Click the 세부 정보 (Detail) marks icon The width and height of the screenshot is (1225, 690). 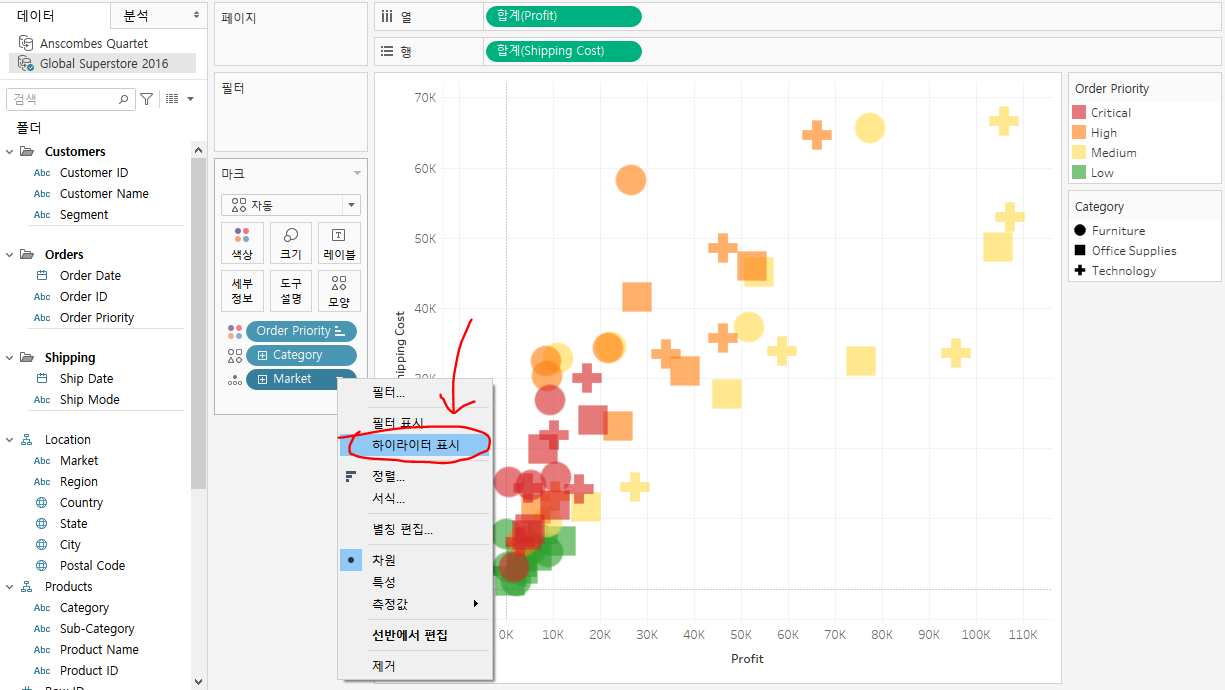click(242, 290)
